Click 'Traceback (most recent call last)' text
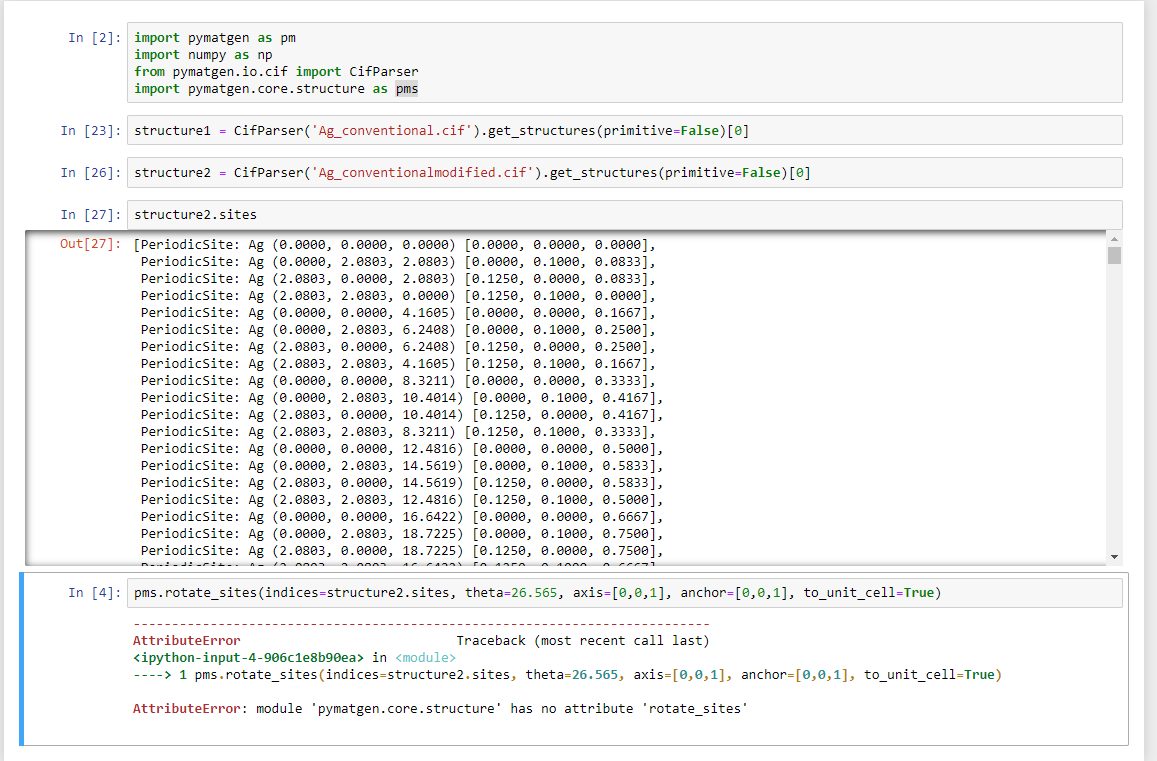This screenshot has width=1157, height=761. click(583, 641)
